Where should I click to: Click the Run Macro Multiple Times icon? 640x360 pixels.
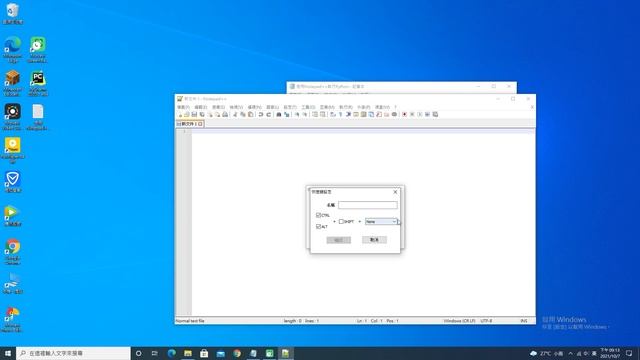[427, 115]
